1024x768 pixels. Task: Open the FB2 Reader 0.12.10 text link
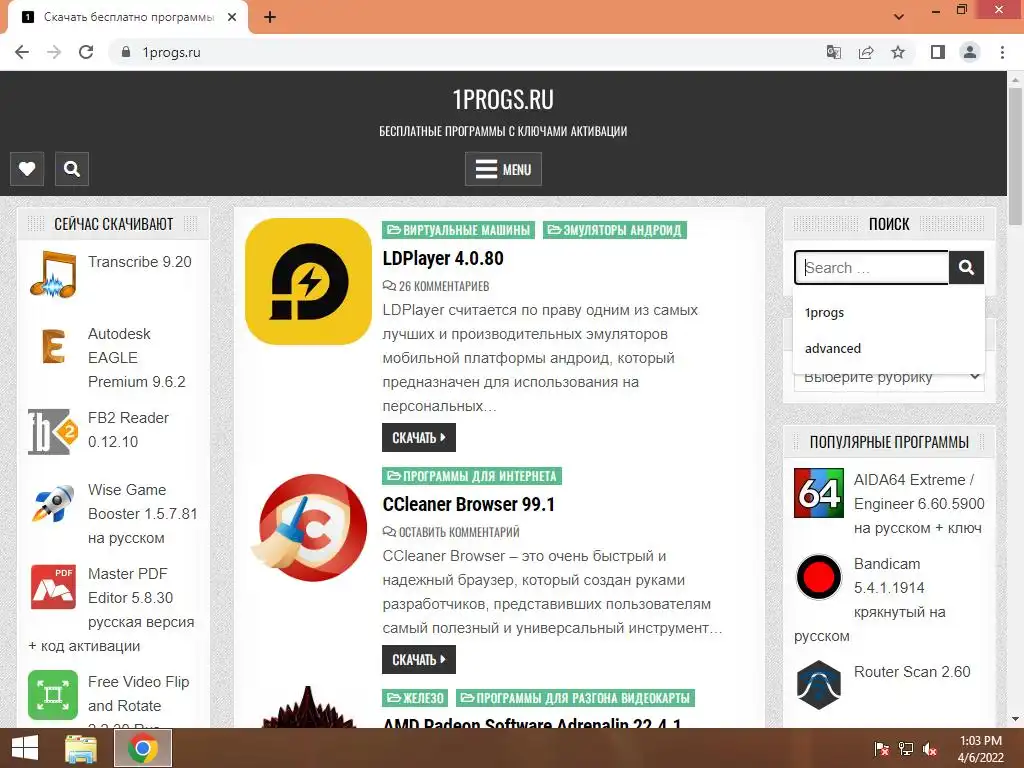tap(129, 430)
